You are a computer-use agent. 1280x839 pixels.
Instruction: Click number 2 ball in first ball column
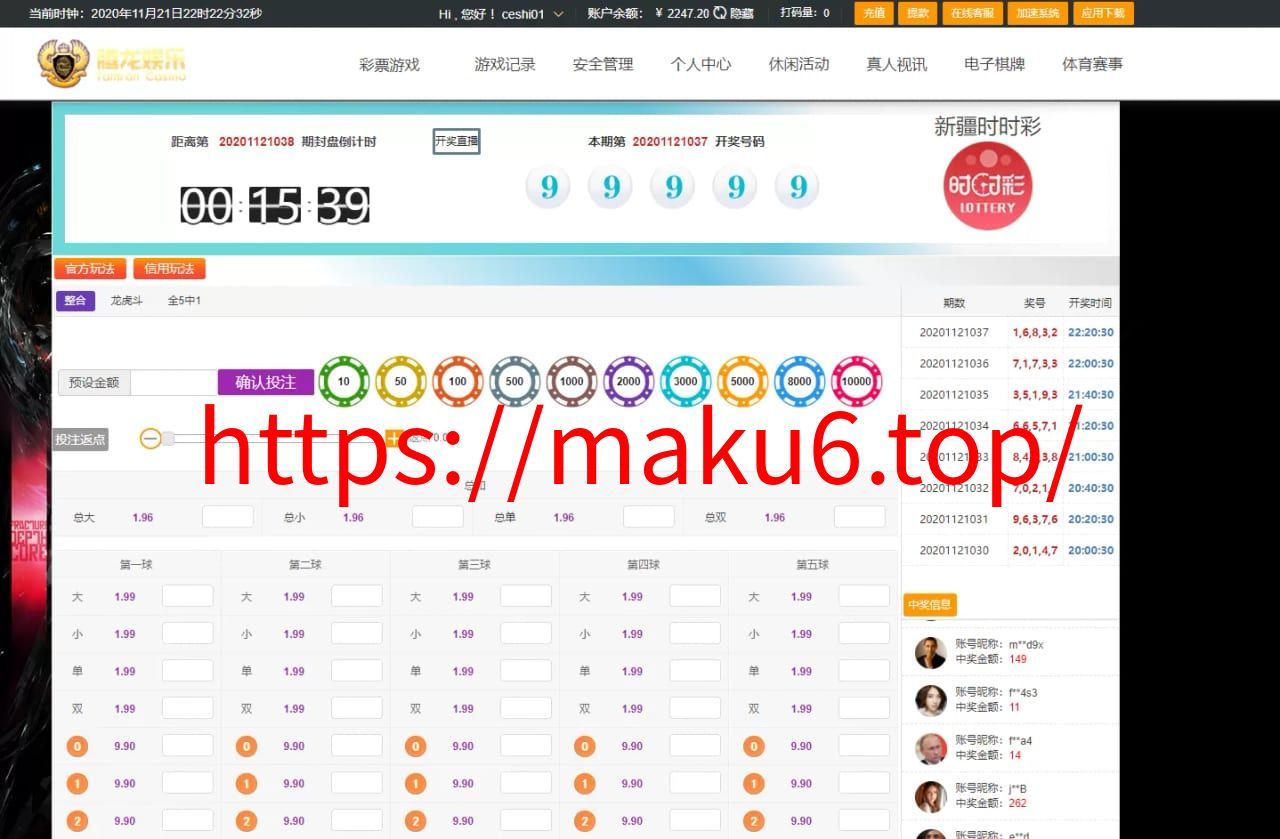tap(77, 821)
